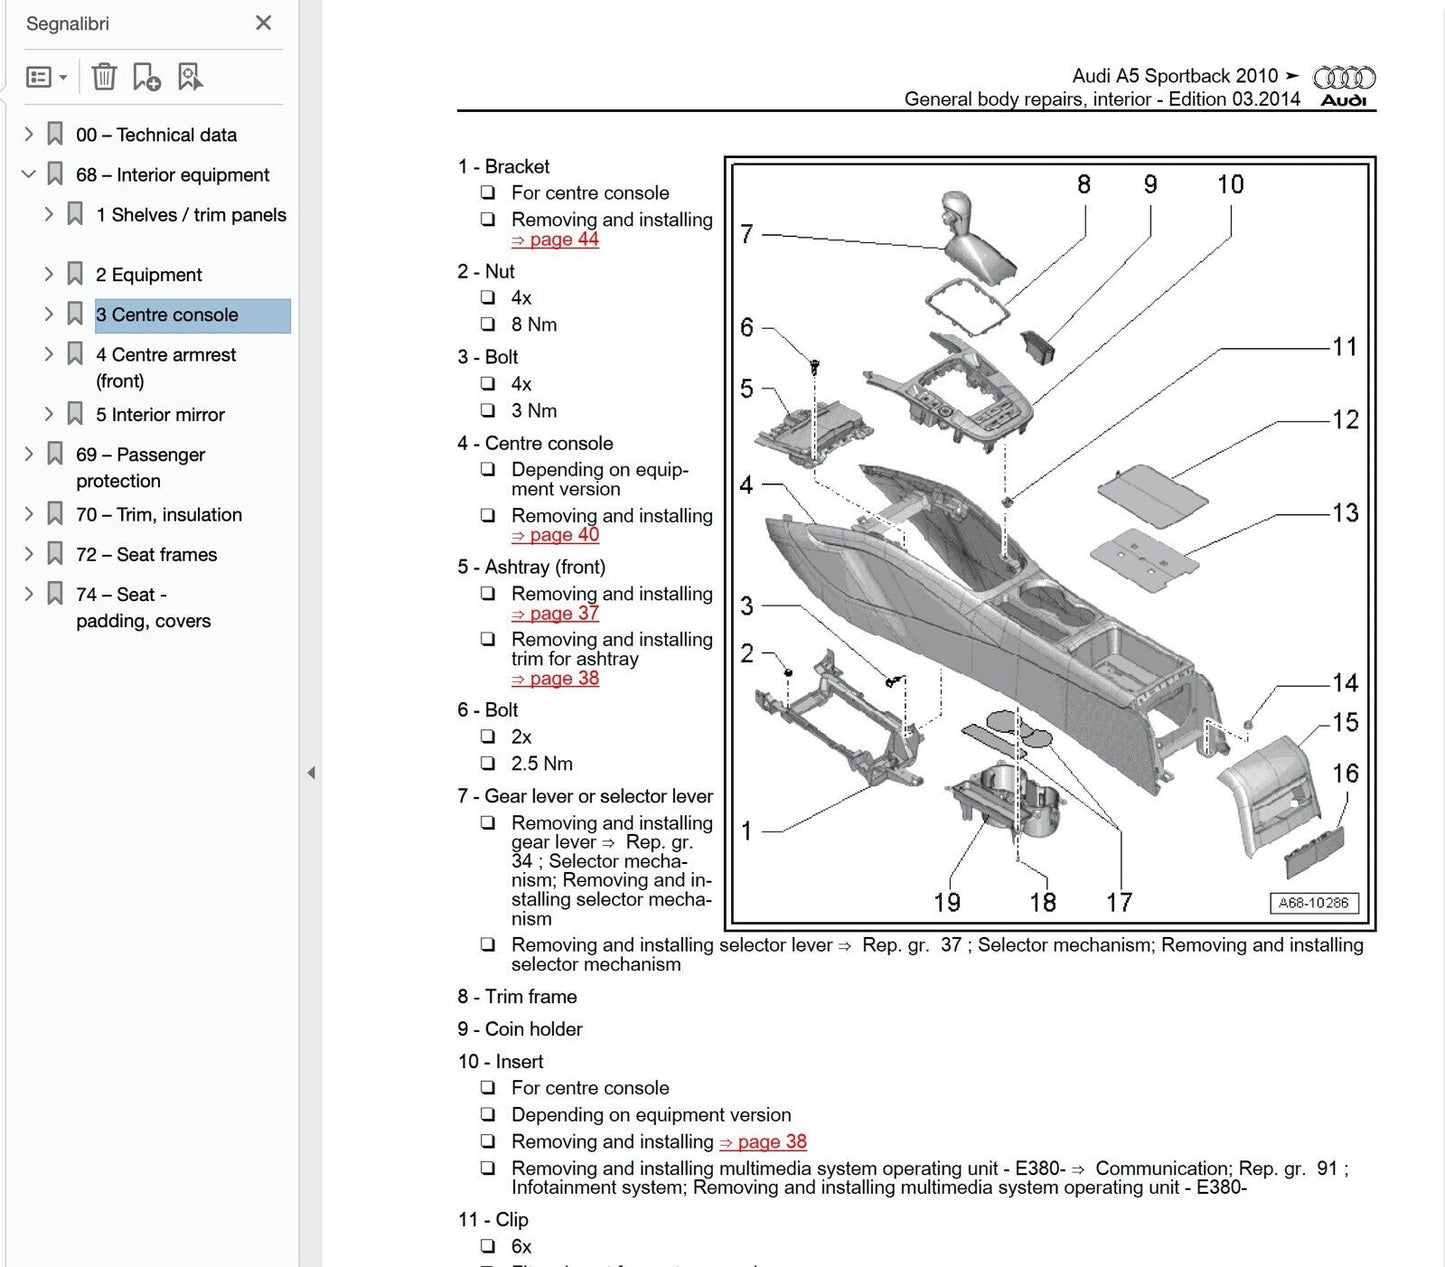Close the Segnalibri bookmarks panel
Image resolution: width=1445 pixels, height=1267 pixels.
(263, 23)
